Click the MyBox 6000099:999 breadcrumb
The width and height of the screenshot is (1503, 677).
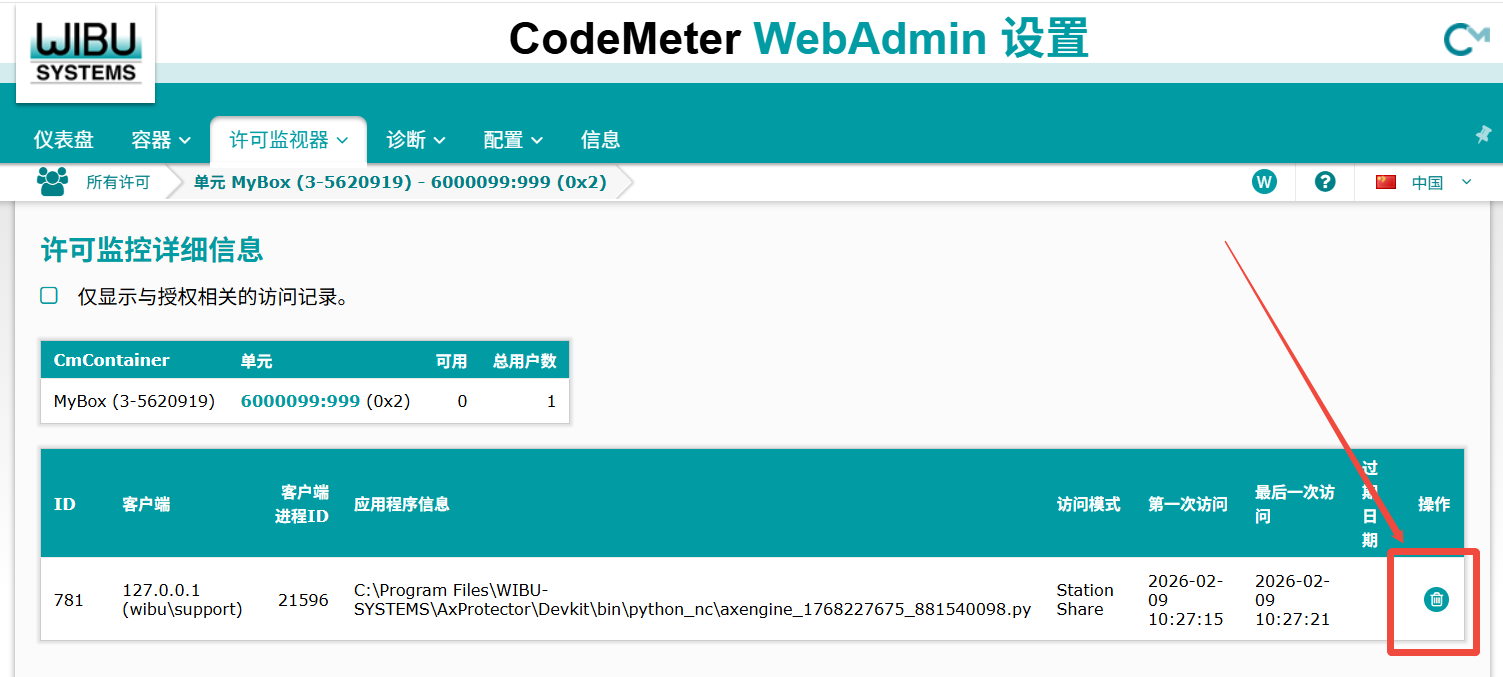click(x=400, y=182)
